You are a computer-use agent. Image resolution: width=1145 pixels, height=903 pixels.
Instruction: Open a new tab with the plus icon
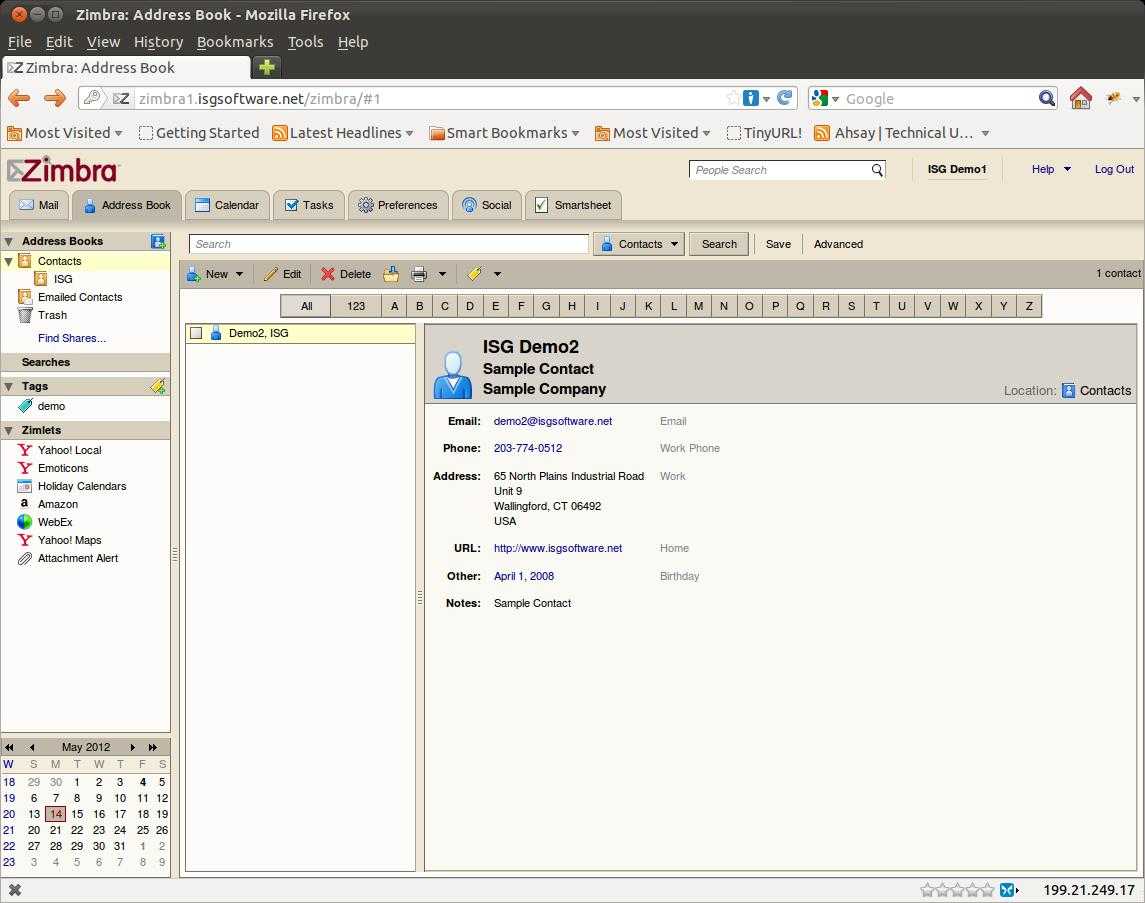pos(267,67)
